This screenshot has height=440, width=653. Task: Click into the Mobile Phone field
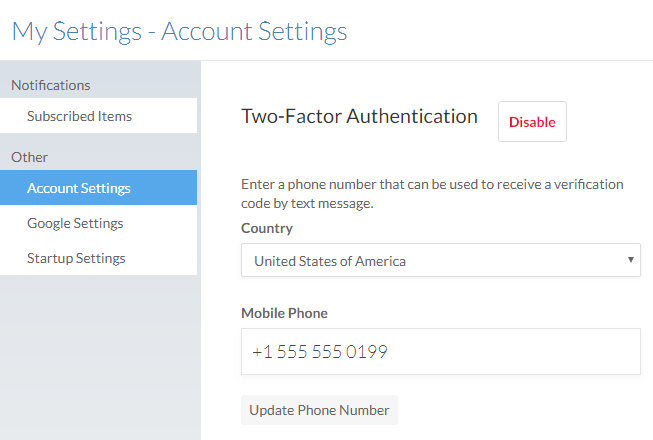pyautogui.click(x=441, y=351)
